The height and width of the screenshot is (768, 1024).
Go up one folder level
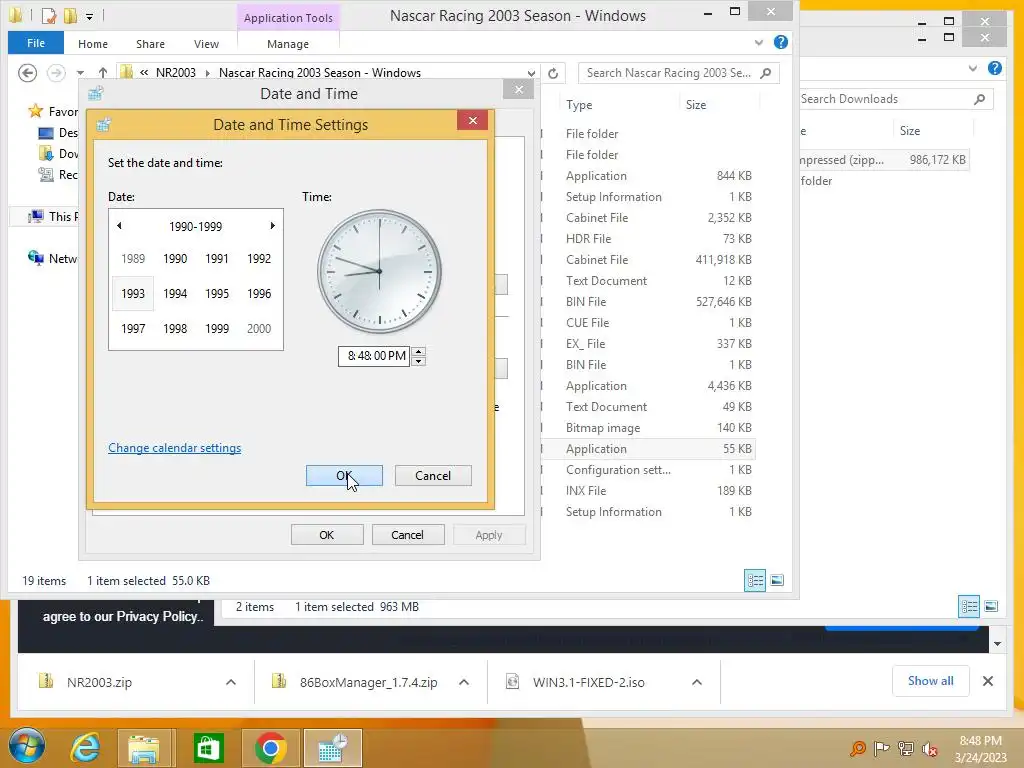click(x=103, y=72)
